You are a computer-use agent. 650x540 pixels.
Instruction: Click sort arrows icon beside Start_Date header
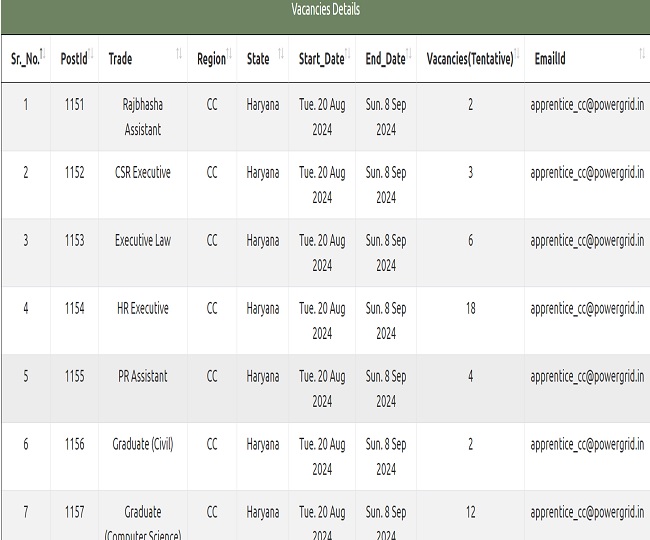tap(347, 54)
